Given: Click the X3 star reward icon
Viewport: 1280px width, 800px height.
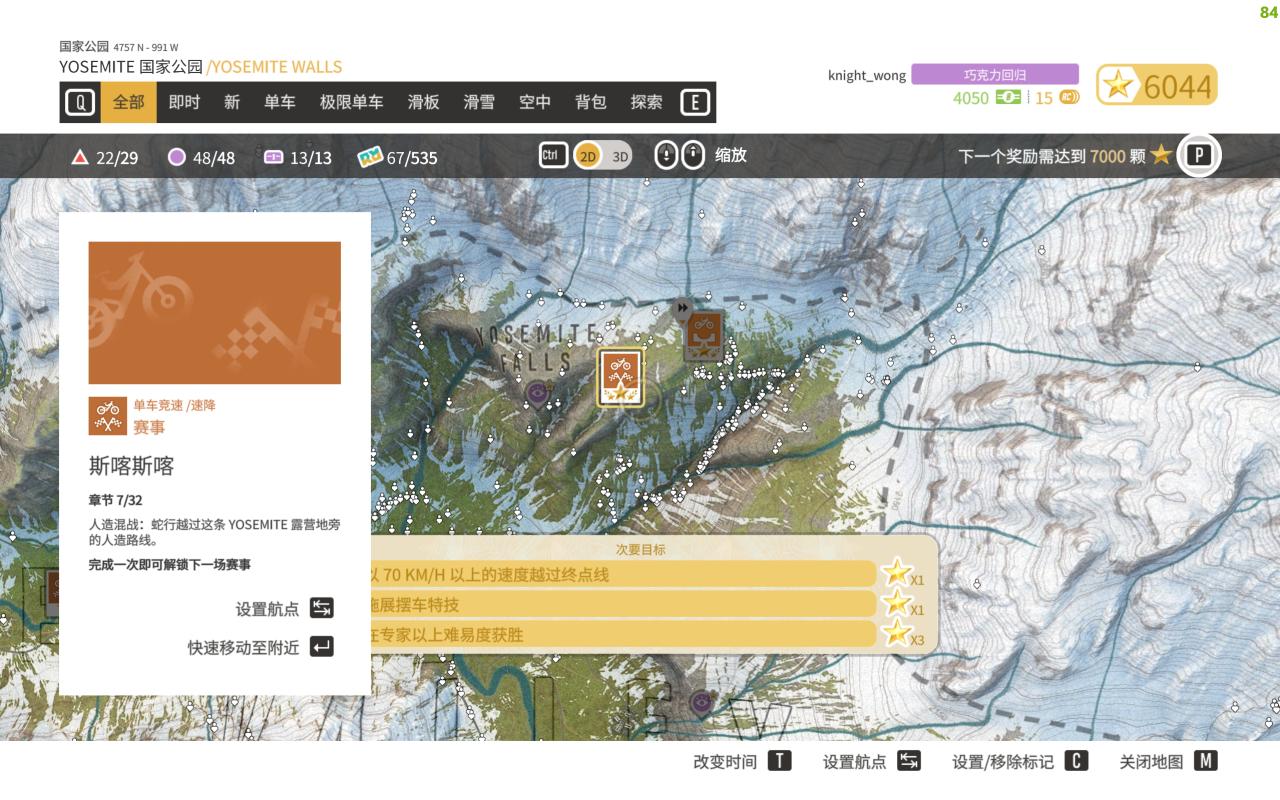Looking at the screenshot, I should (x=897, y=633).
